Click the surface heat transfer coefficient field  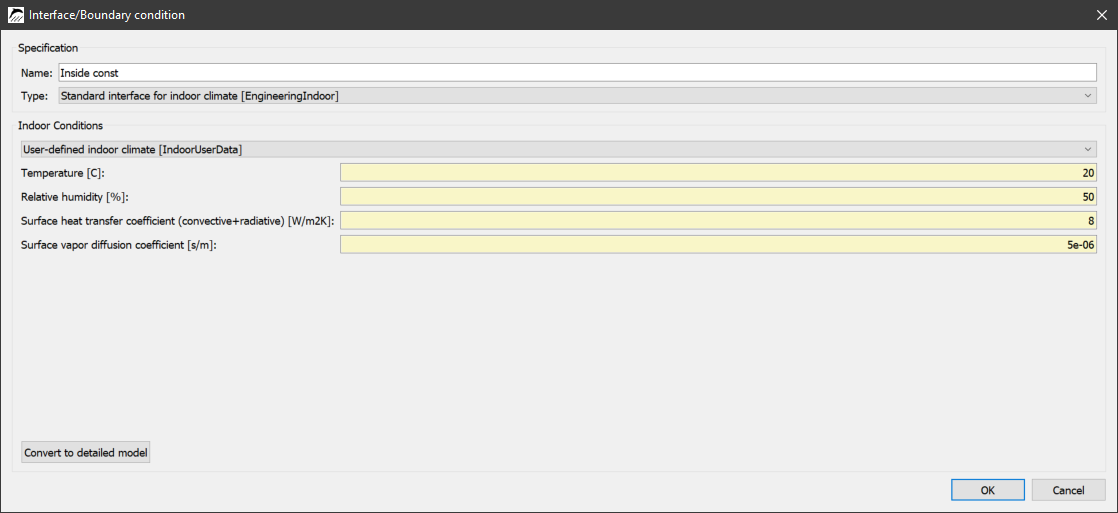click(718, 221)
